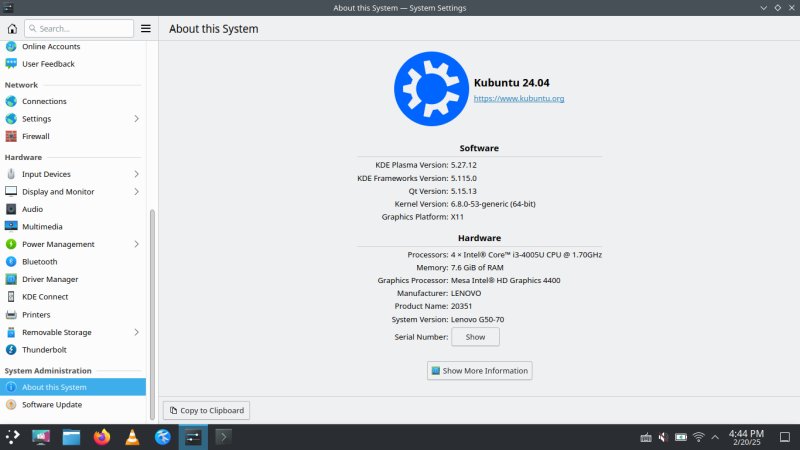Click the Firewall brick wall icon
800x450 pixels.
[11, 136]
